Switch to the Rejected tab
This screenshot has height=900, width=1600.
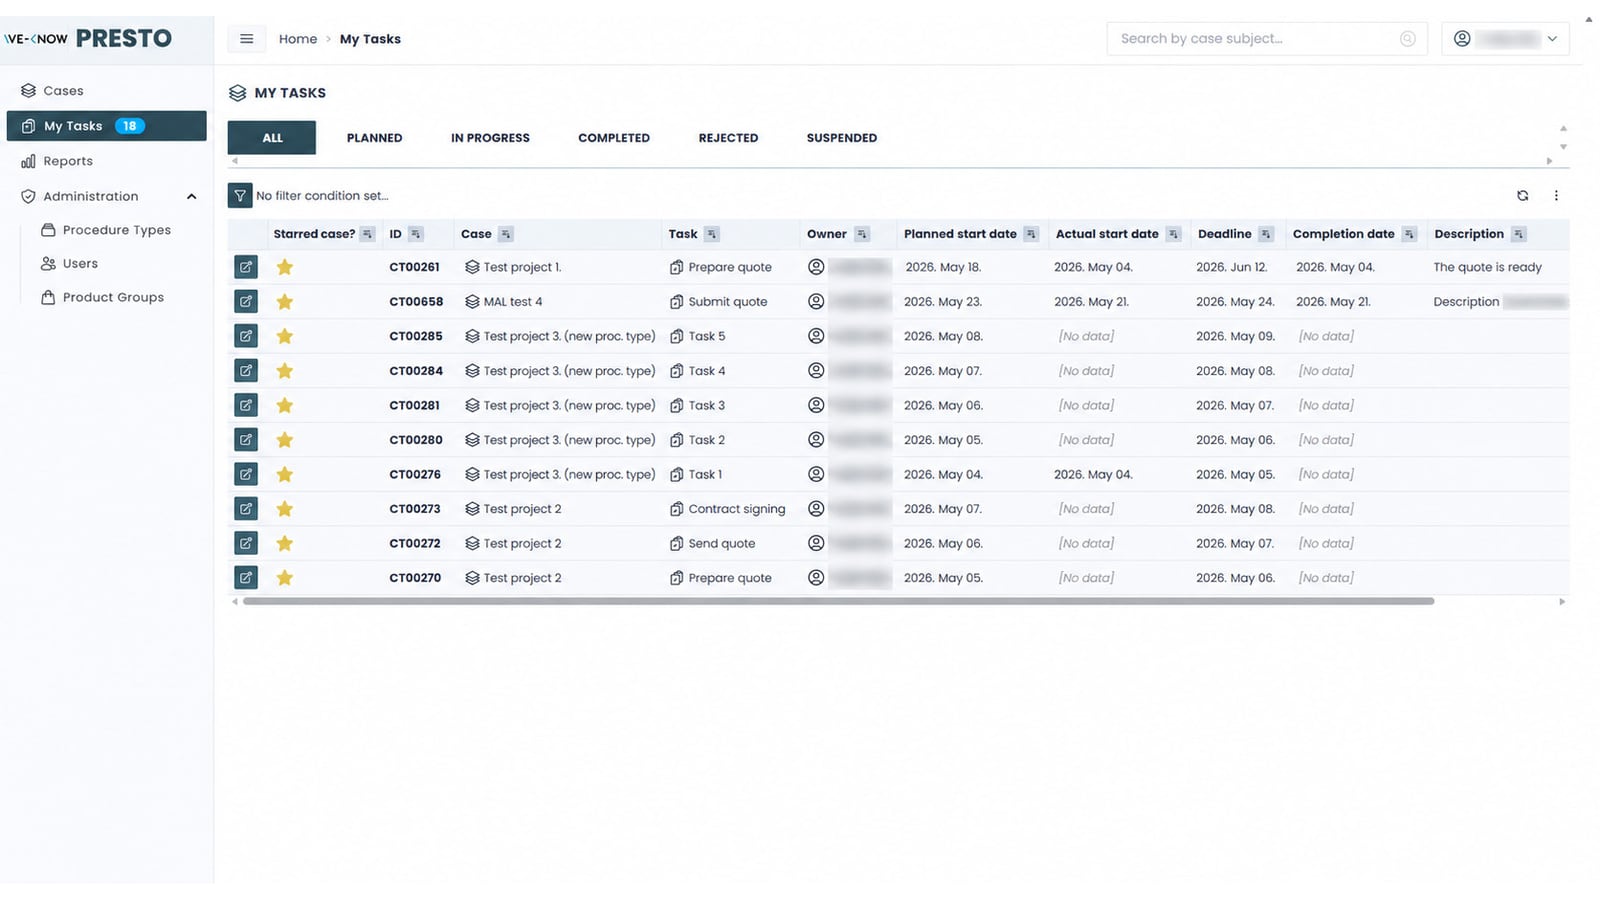[x=728, y=138]
